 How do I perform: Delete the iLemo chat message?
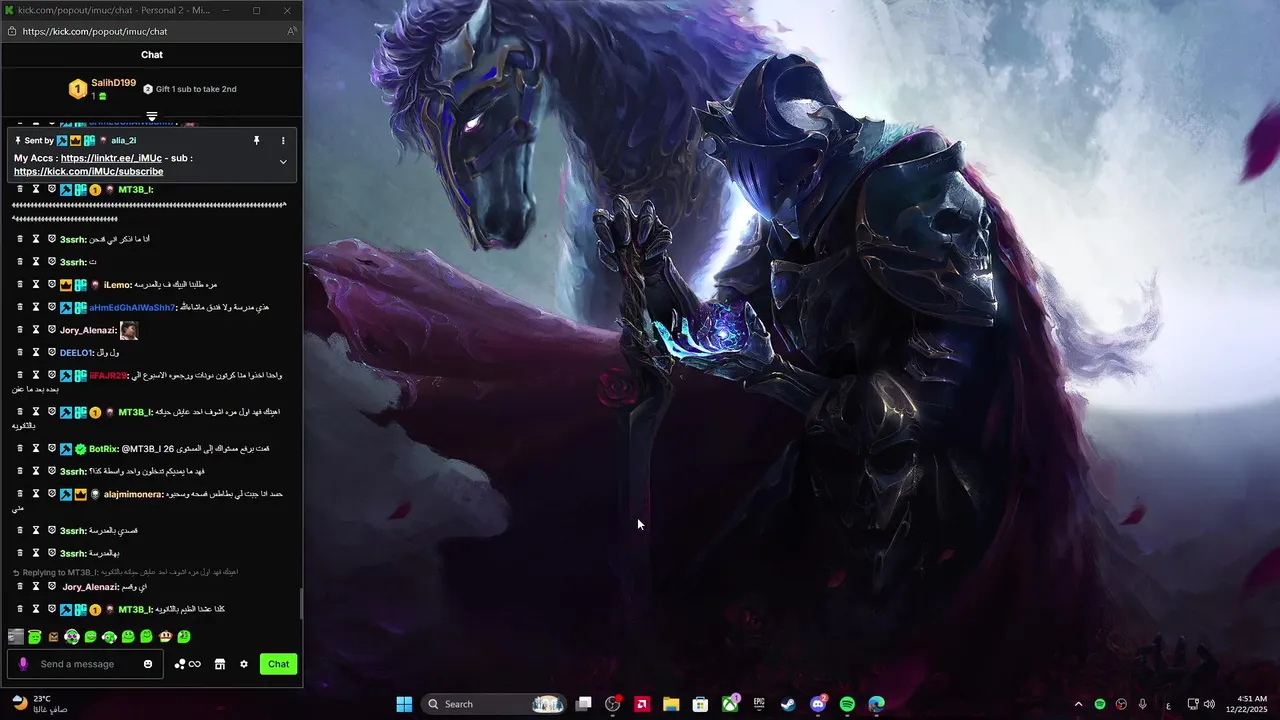click(x=20, y=285)
